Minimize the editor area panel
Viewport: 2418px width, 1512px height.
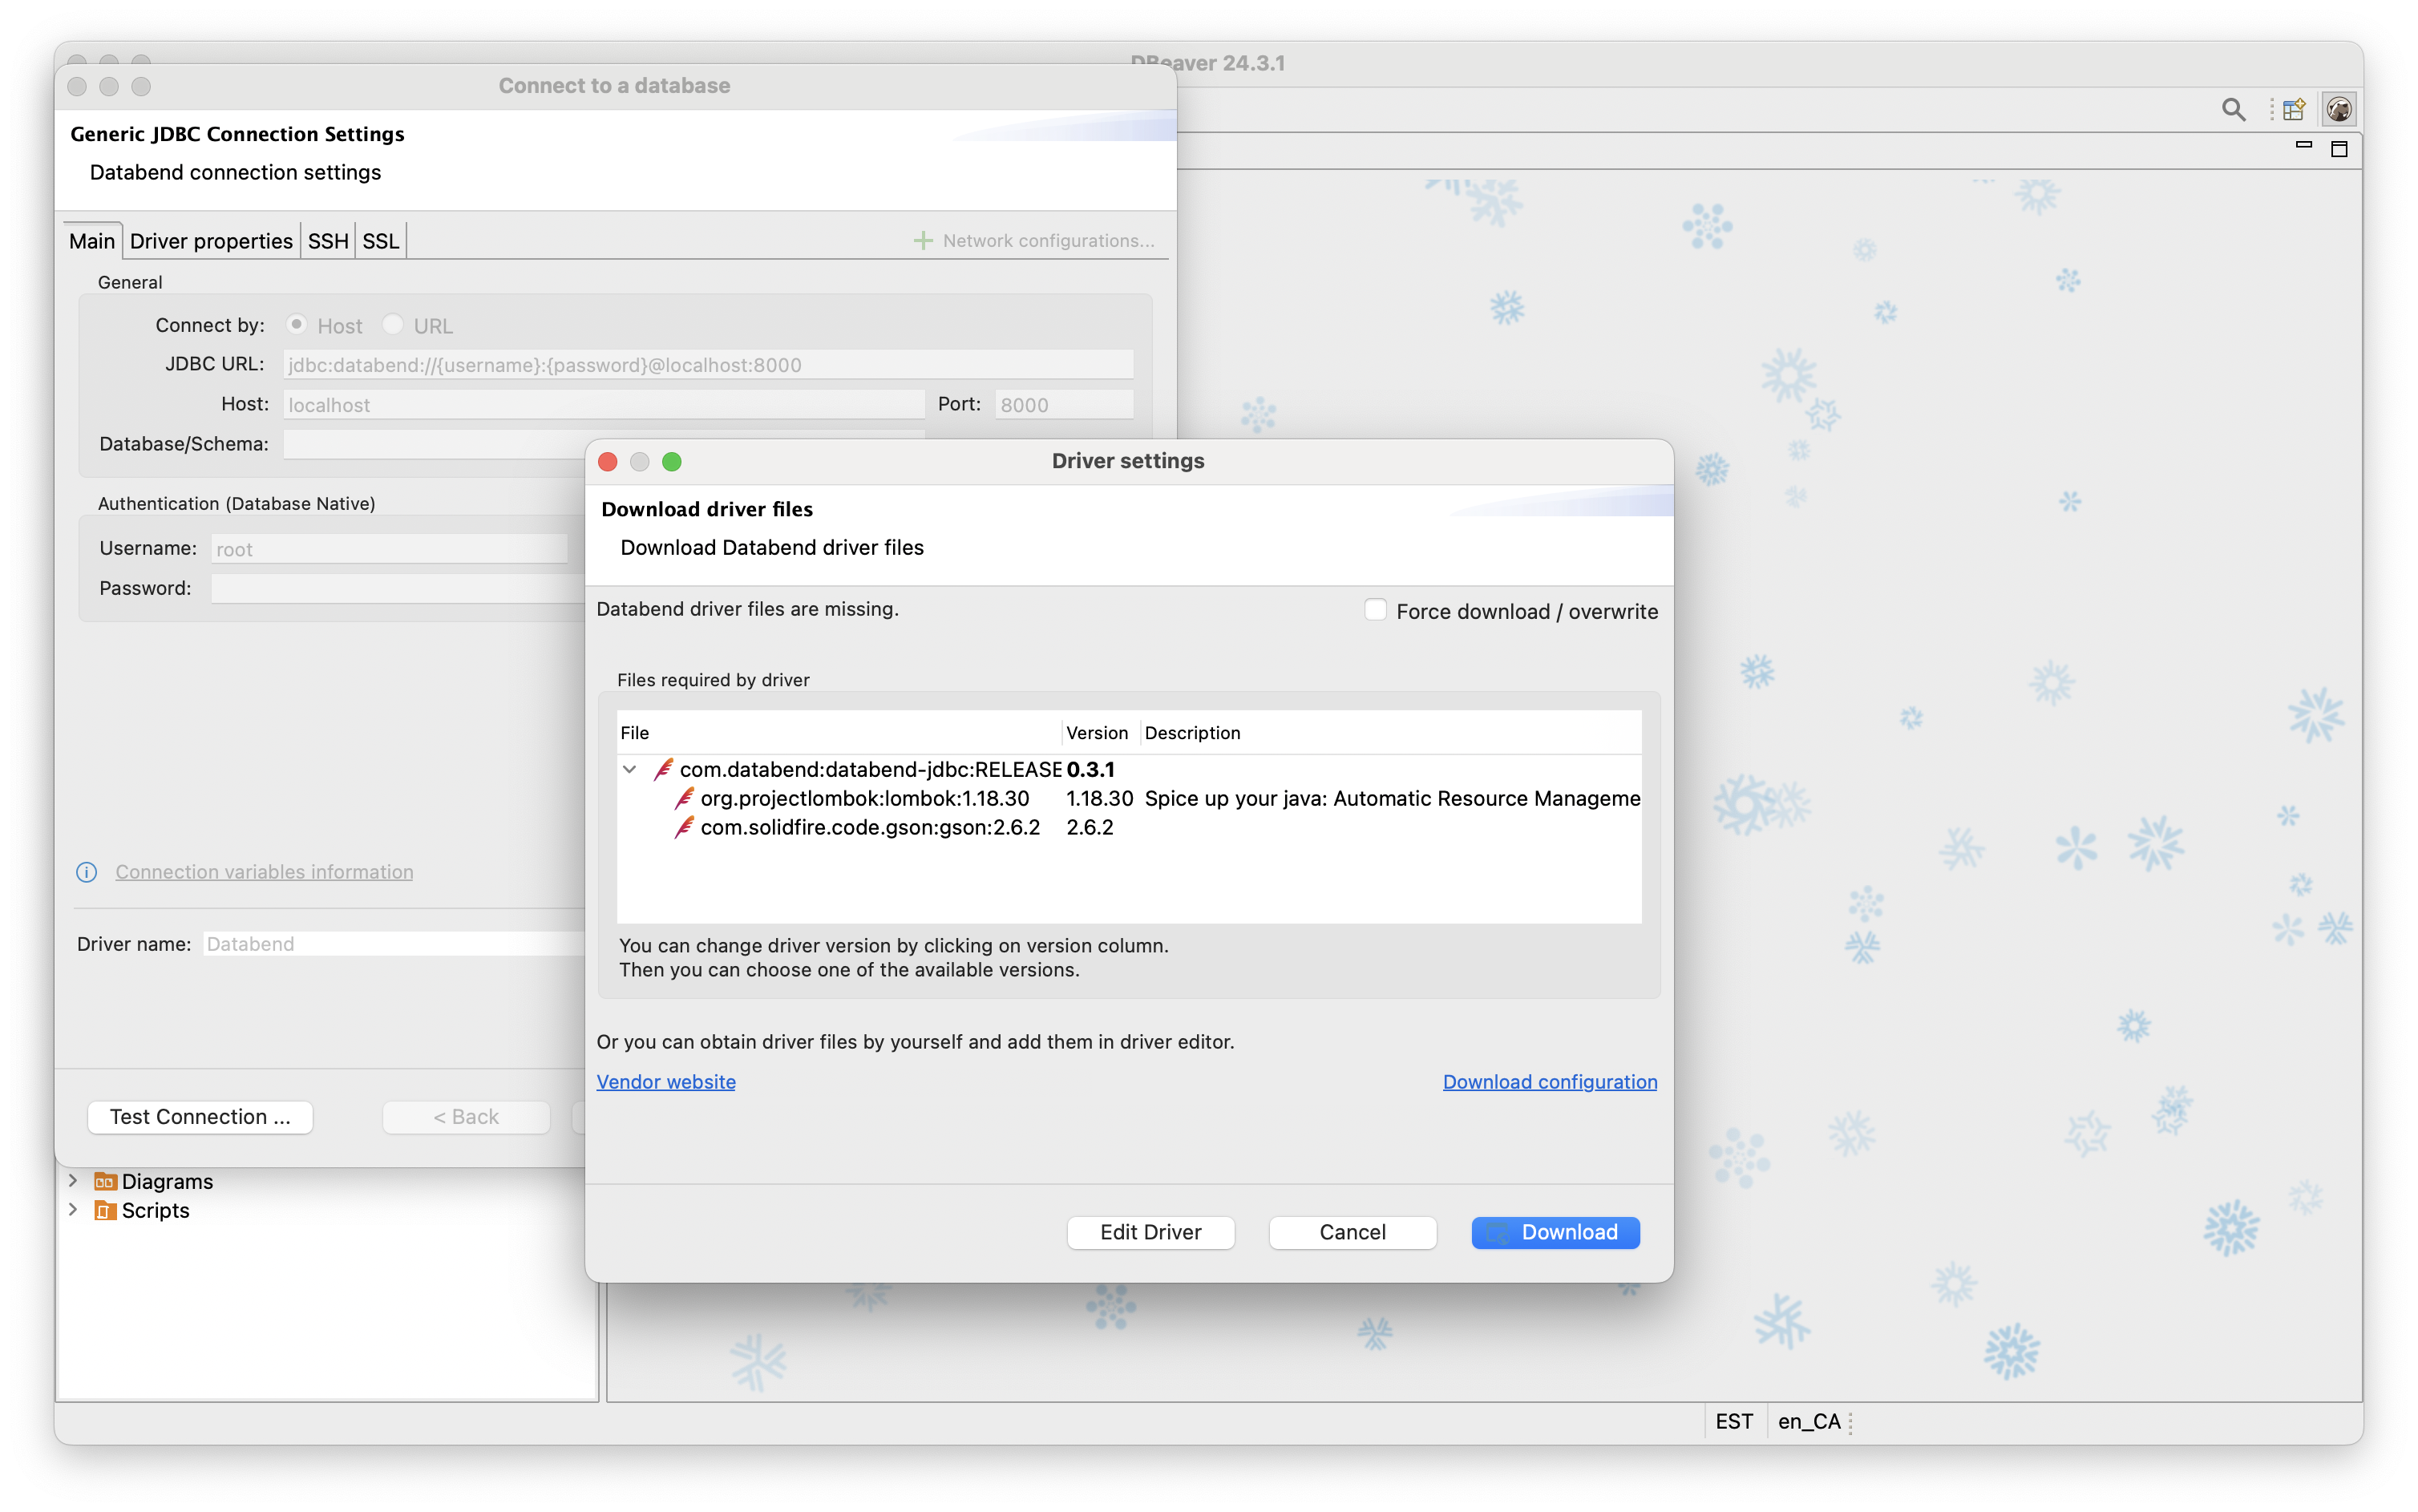2304,146
